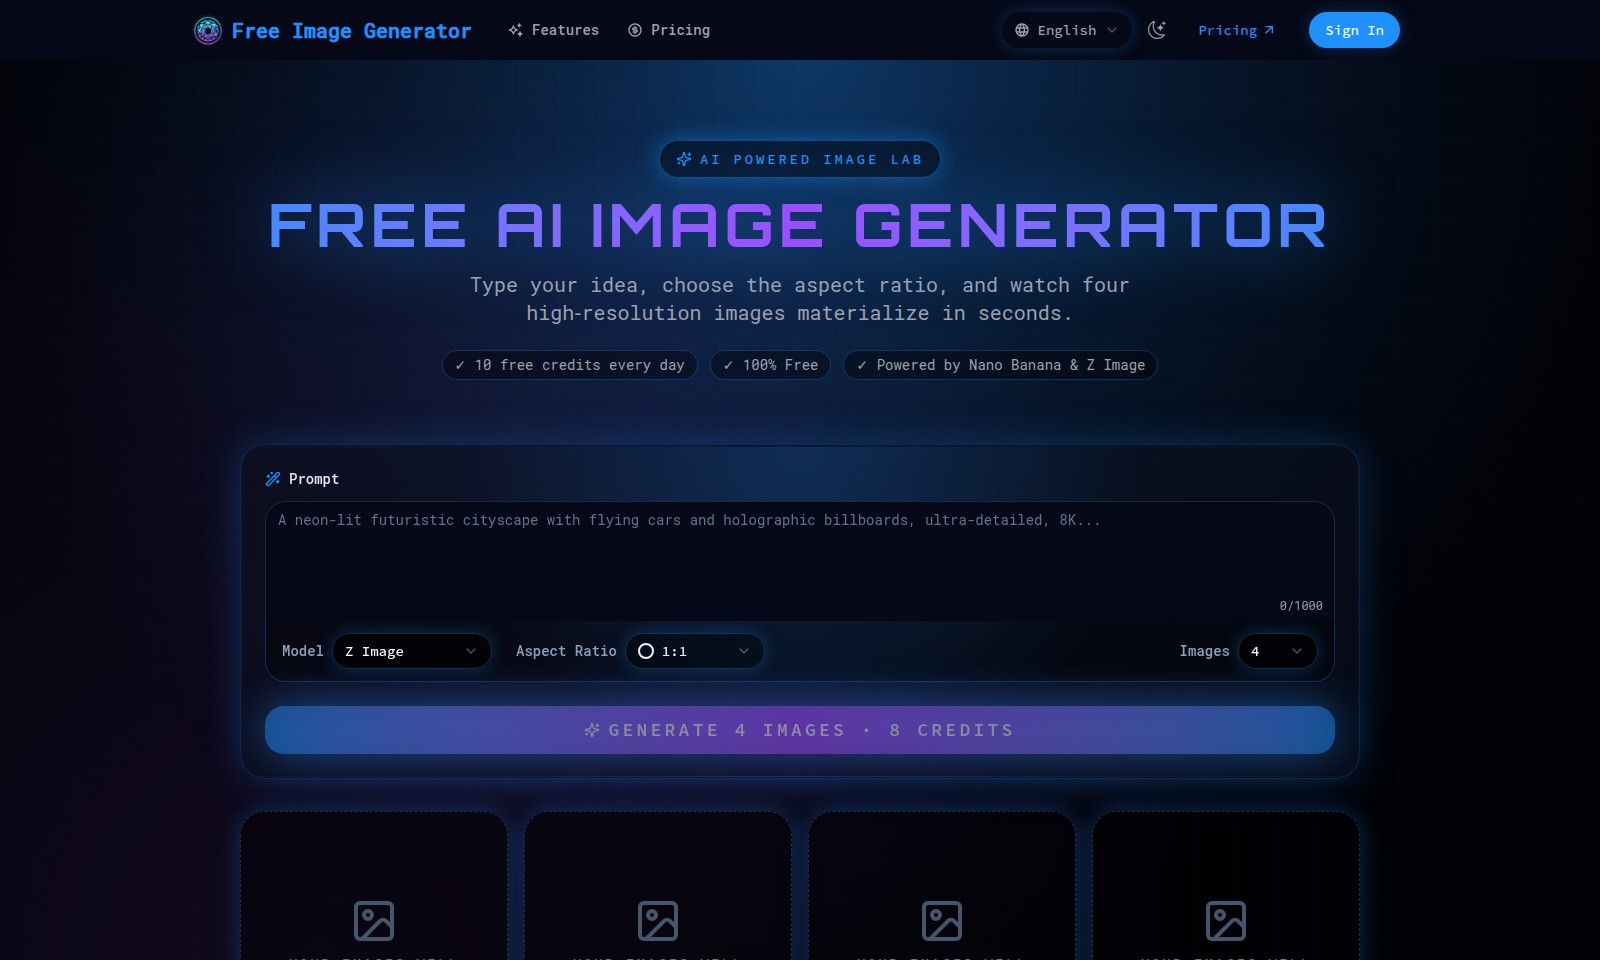Expand the English language dropdown
Image resolution: width=1600 pixels, height=960 pixels.
pos(1066,30)
